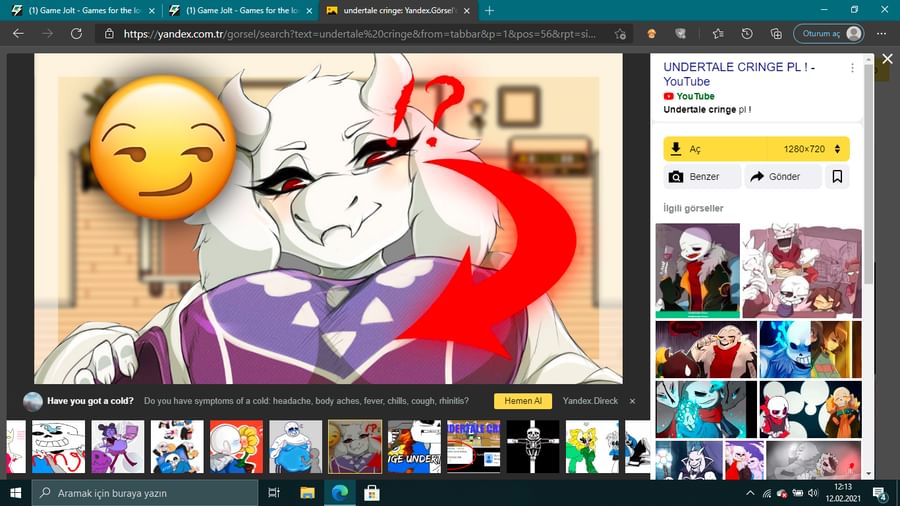Close the second Game Jolt tab
The width and height of the screenshot is (900, 506).
[x=309, y=10]
